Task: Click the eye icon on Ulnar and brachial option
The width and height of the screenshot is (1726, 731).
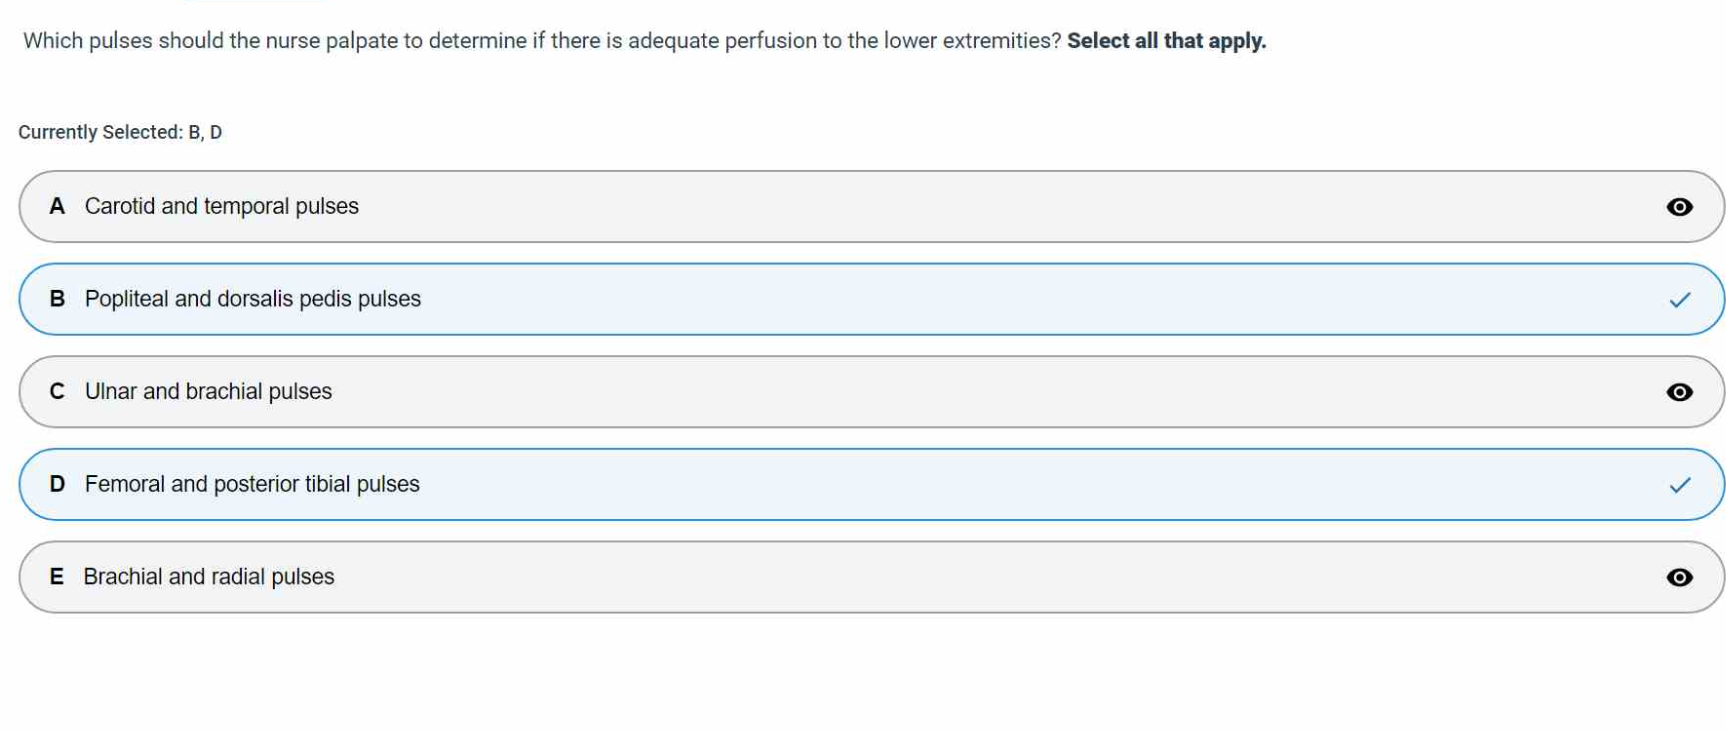Action: pyautogui.click(x=1679, y=392)
